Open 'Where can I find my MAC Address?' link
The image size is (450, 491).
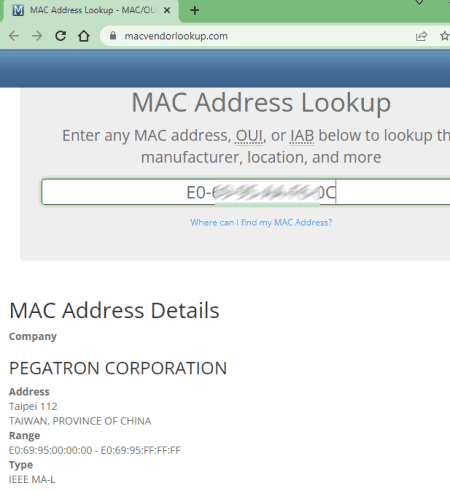click(261, 222)
